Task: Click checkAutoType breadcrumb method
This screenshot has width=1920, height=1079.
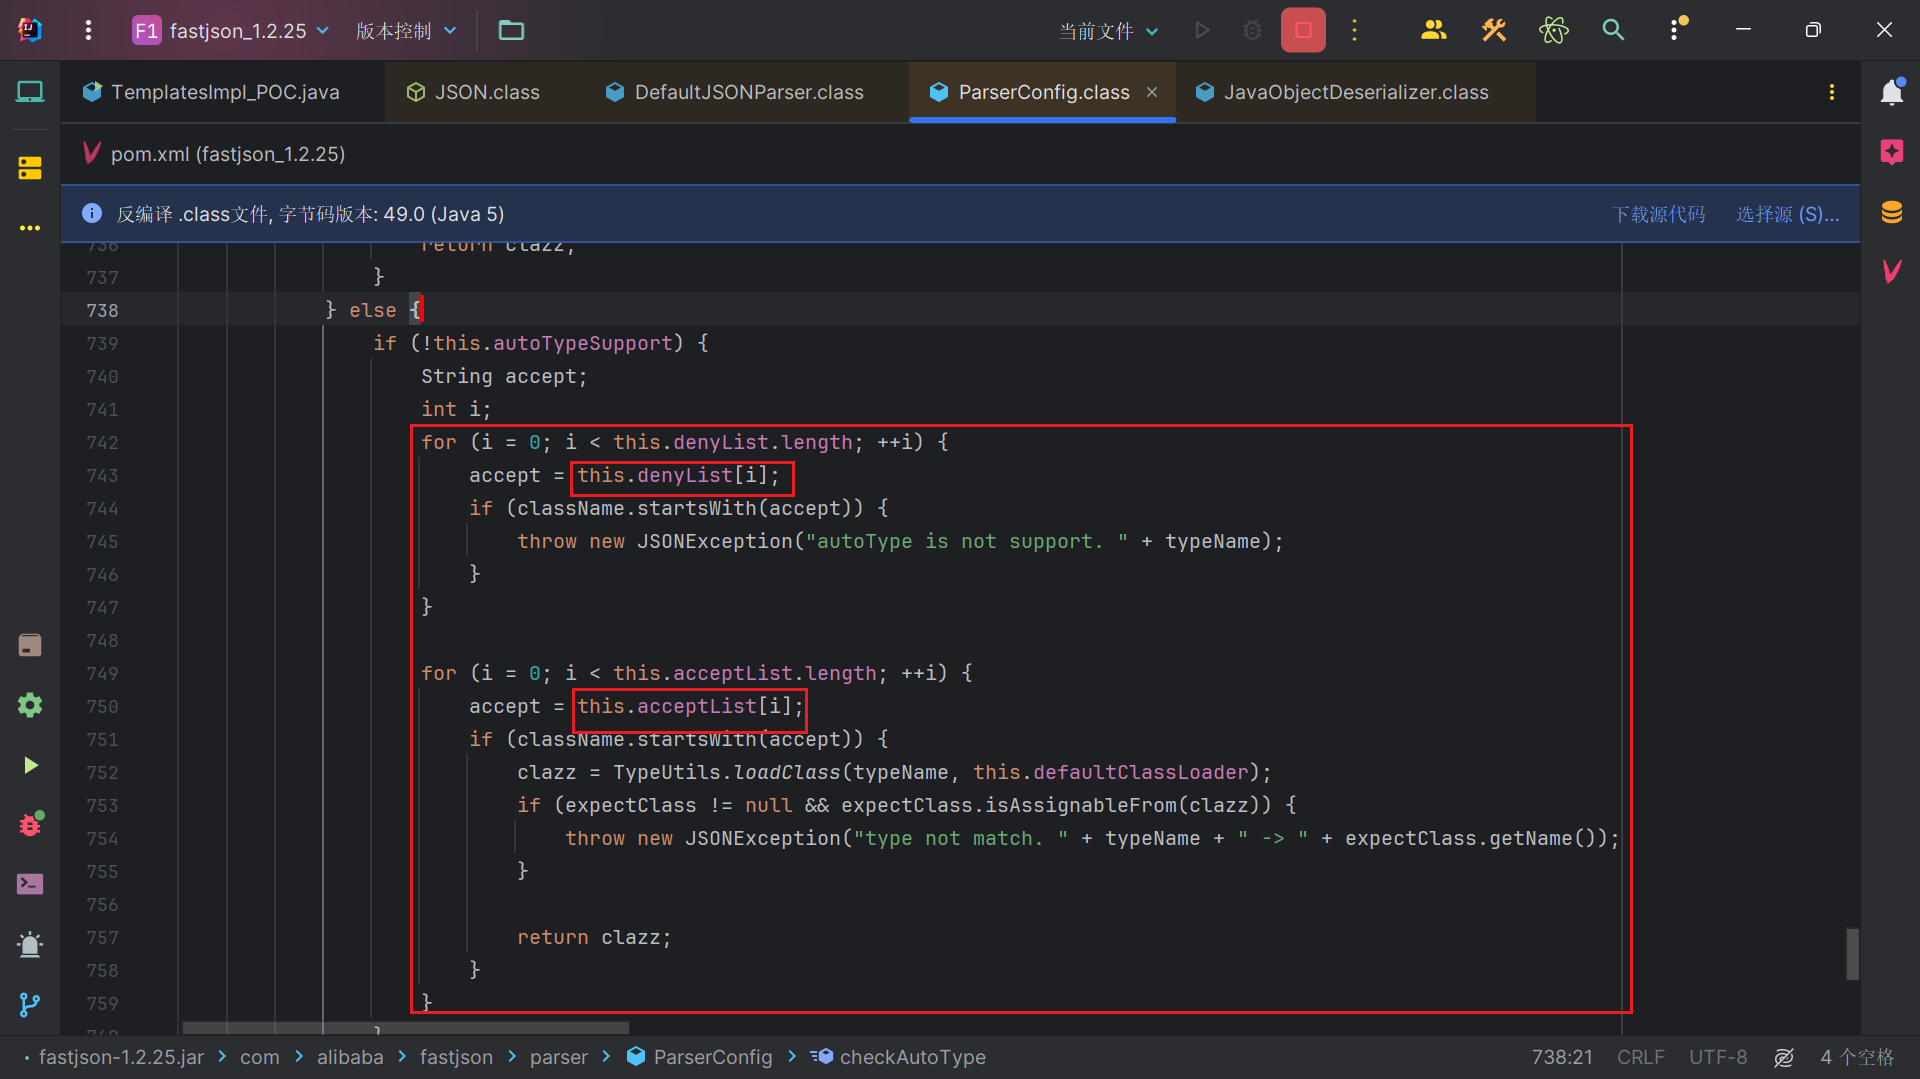Action: click(x=899, y=1057)
